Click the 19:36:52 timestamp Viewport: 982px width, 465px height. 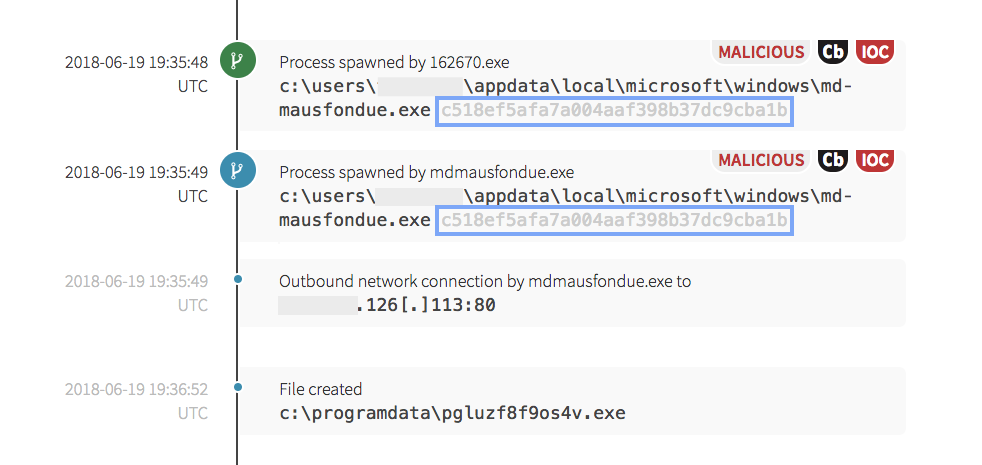[x=136, y=390]
